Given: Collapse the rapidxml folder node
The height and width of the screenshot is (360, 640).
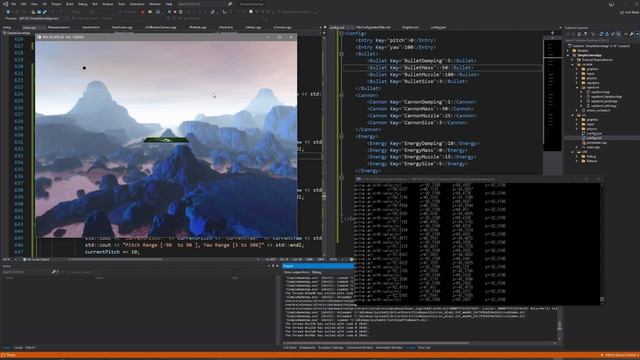Looking at the screenshot, I should point(578,87).
